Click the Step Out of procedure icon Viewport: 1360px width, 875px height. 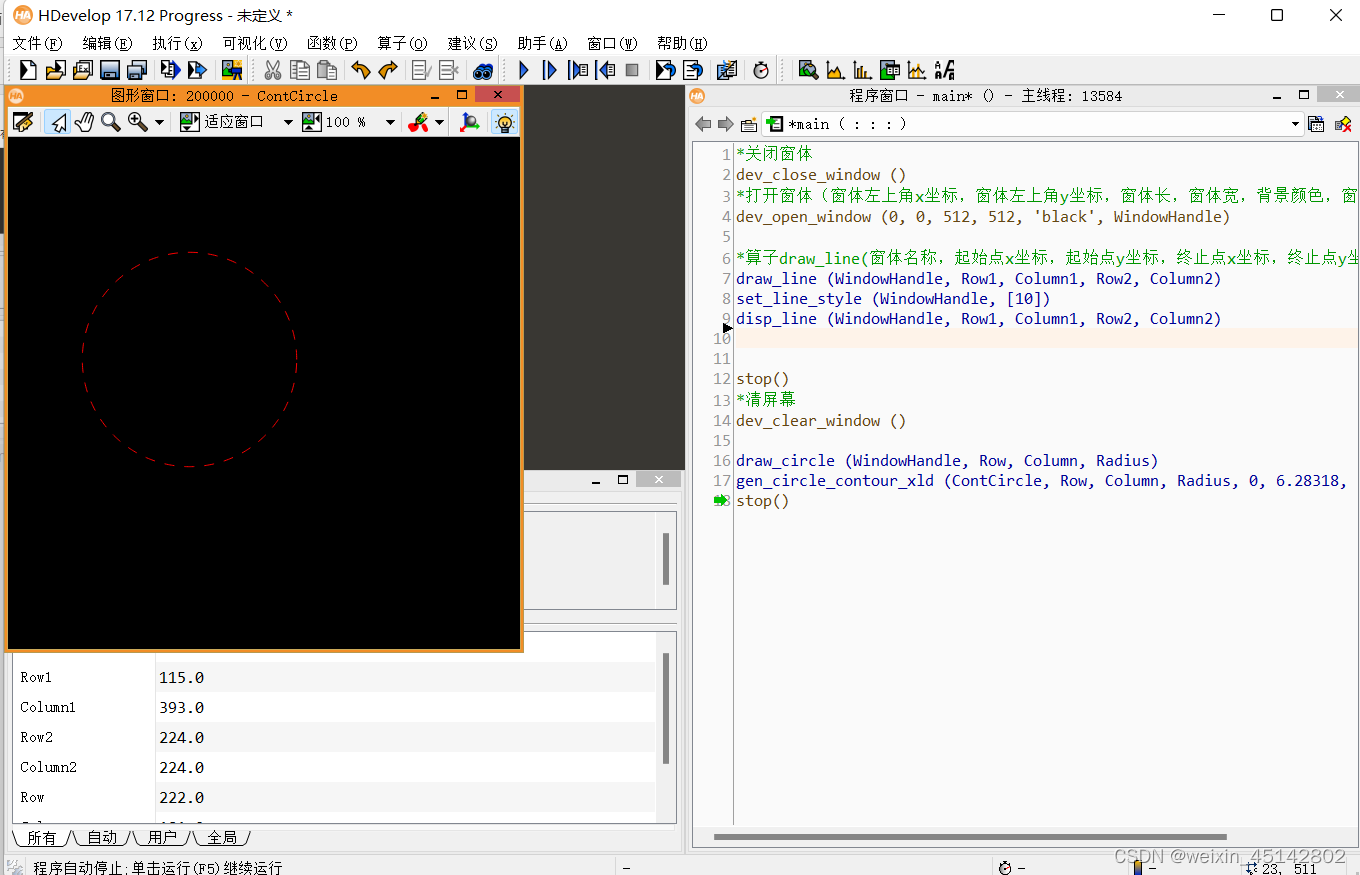click(605, 70)
